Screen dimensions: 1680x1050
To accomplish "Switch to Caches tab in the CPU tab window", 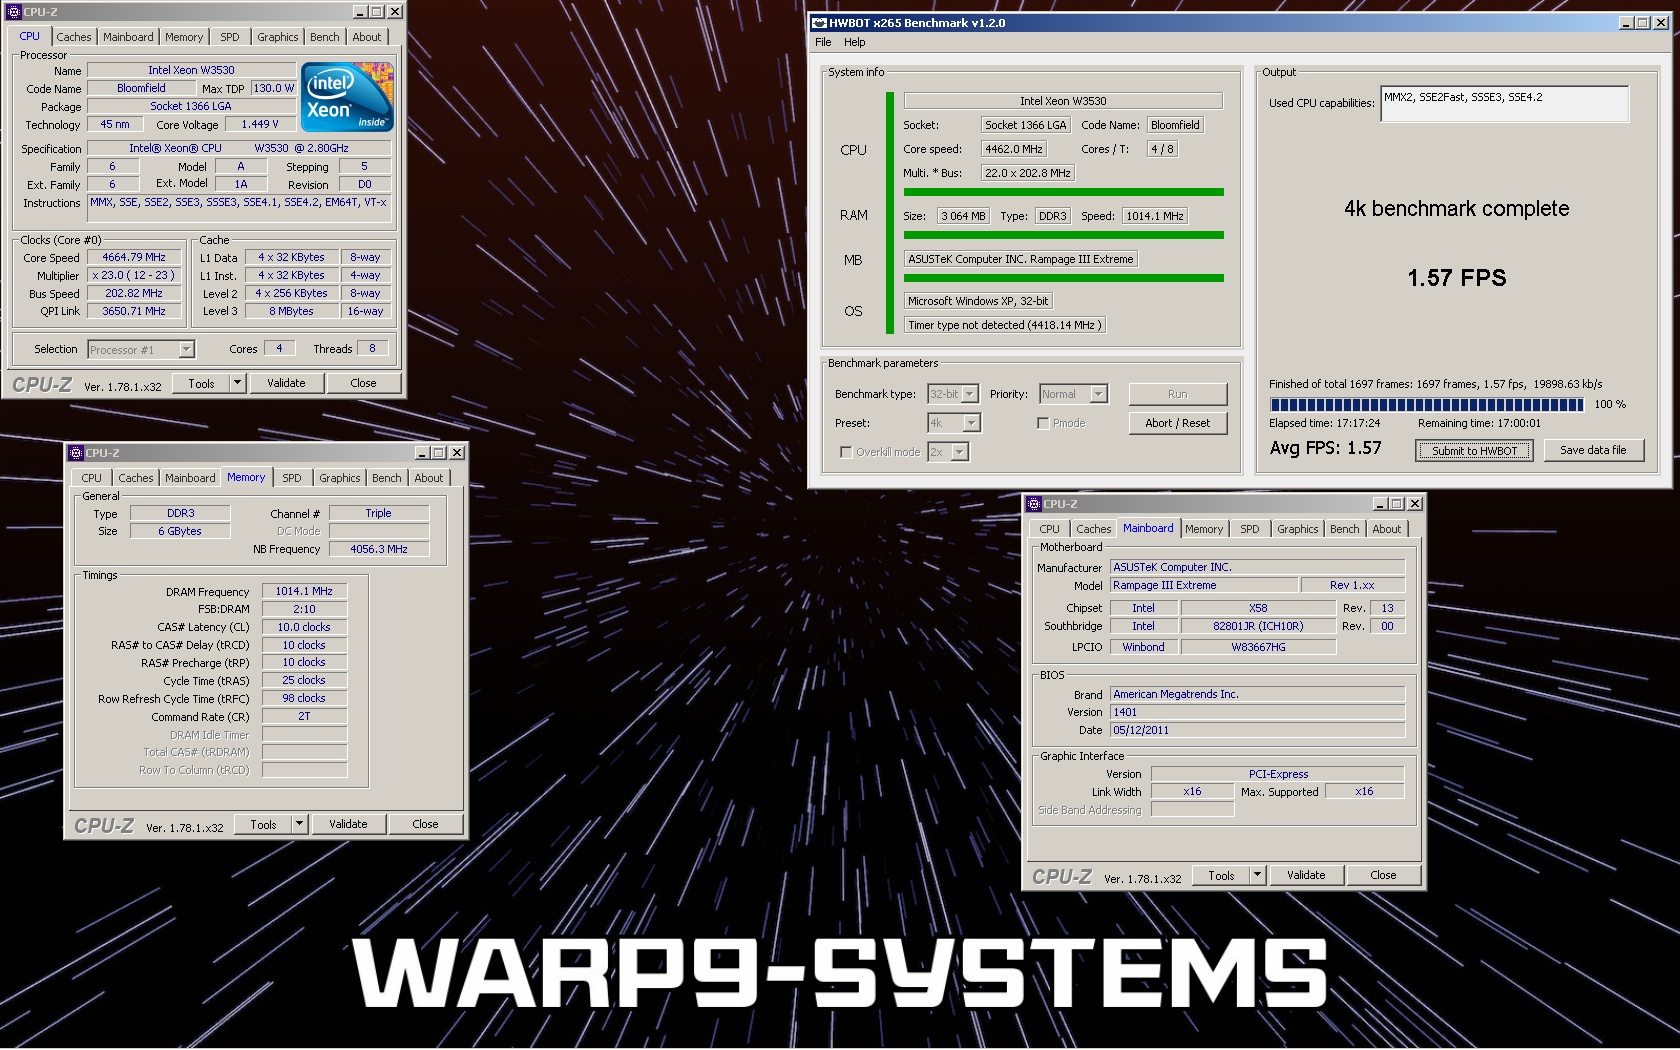I will tap(74, 37).
